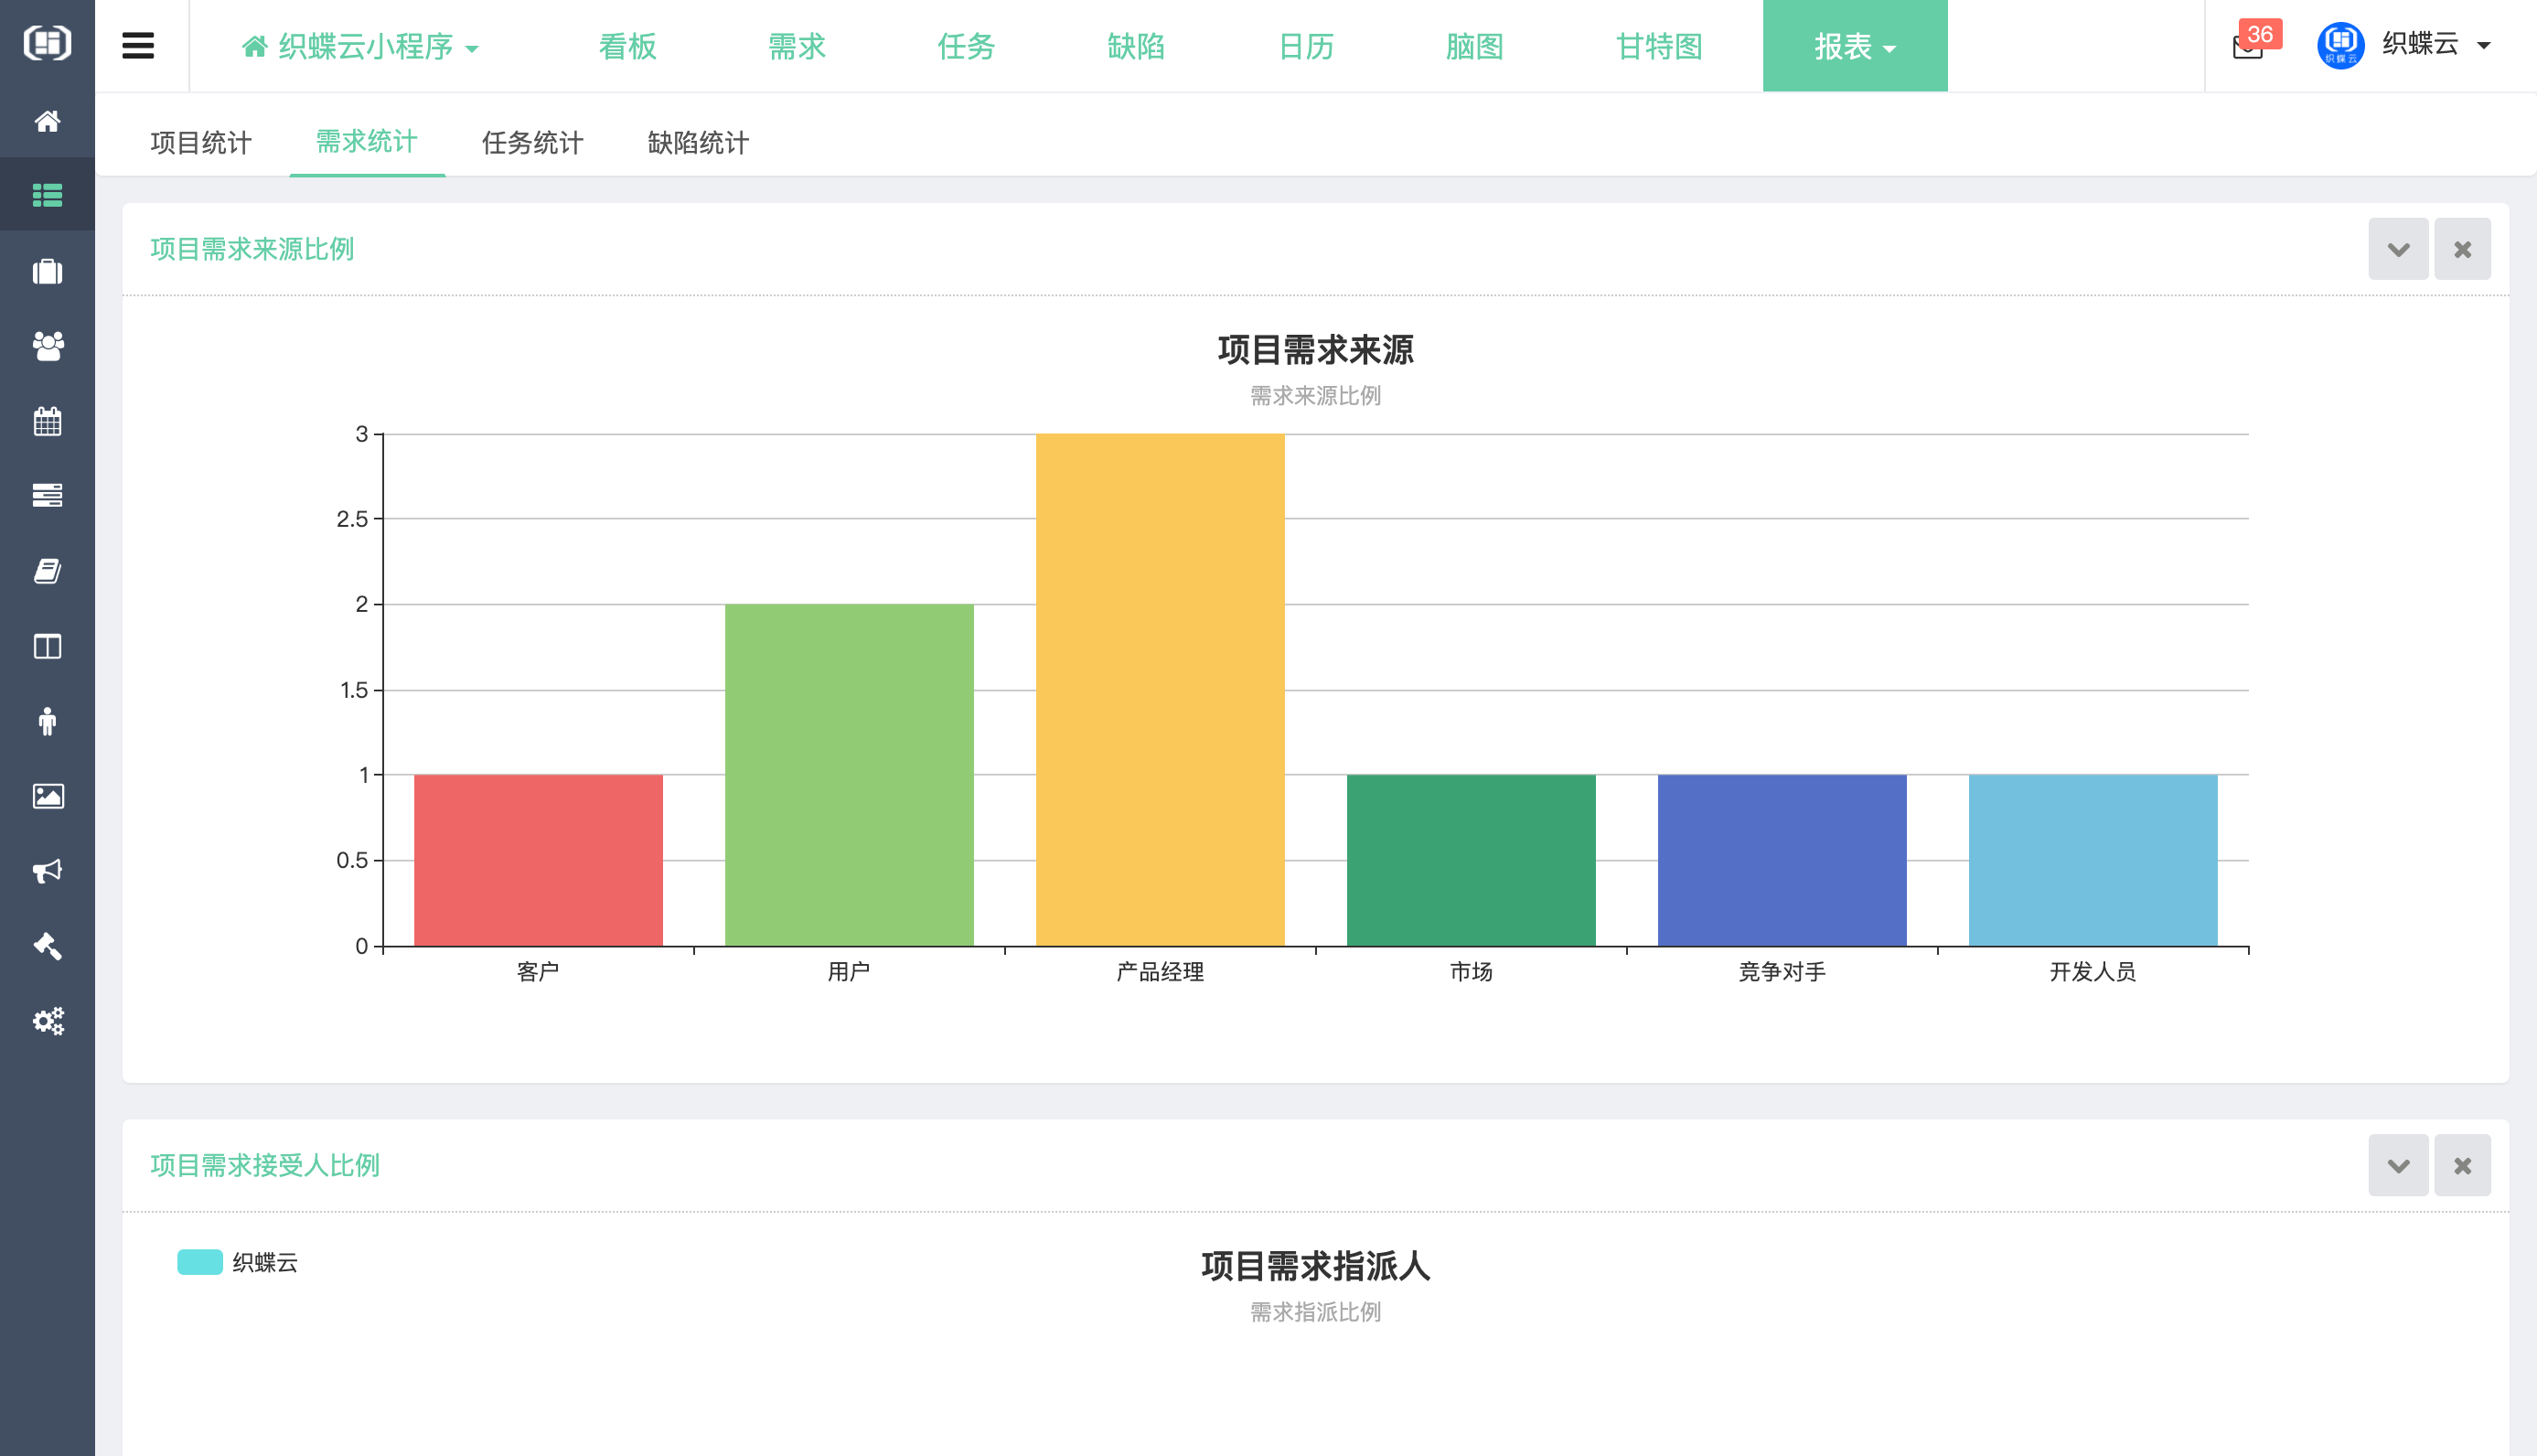Collapse the 项目需求来源比例 chart panel
Viewport: 2537px width, 1456px height.
coord(2398,248)
